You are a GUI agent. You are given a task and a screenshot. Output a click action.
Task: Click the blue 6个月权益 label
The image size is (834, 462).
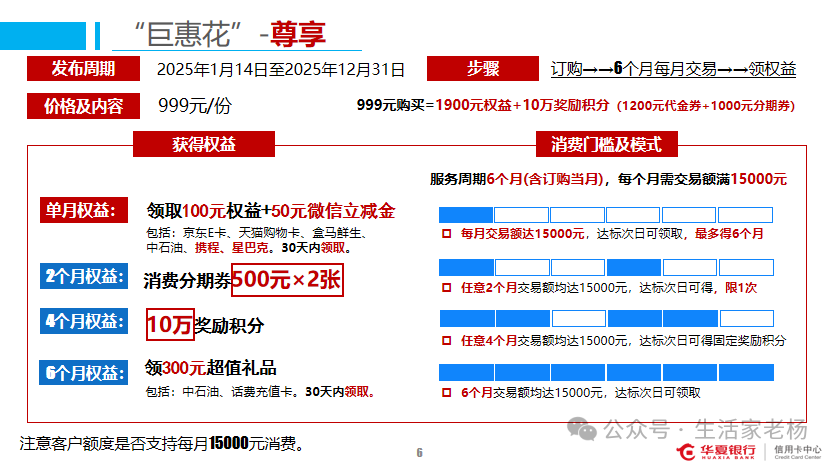(84, 372)
